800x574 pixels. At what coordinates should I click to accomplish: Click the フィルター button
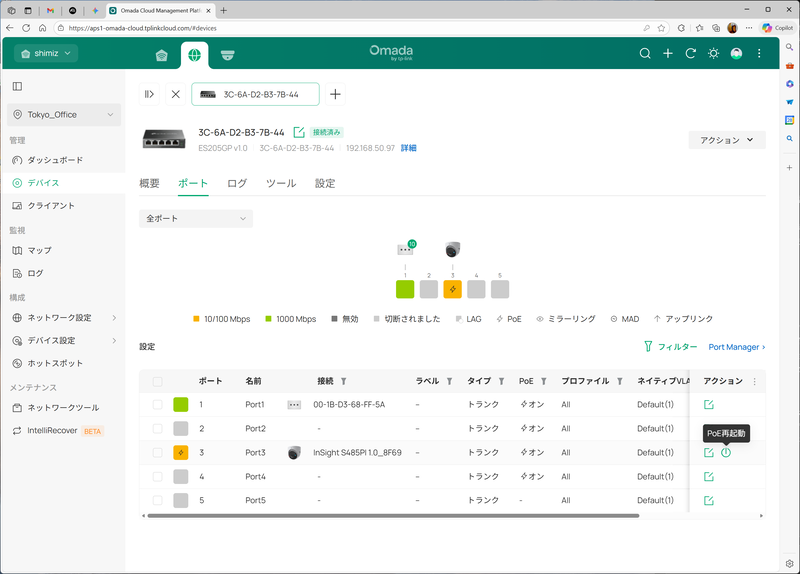pyautogui.click(x=670, y=347)
